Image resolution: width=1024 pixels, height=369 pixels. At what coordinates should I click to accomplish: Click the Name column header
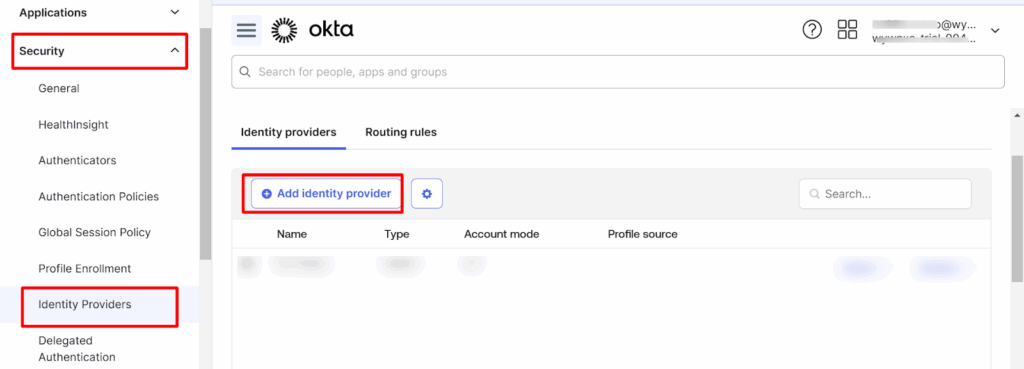tap(292, 234)
